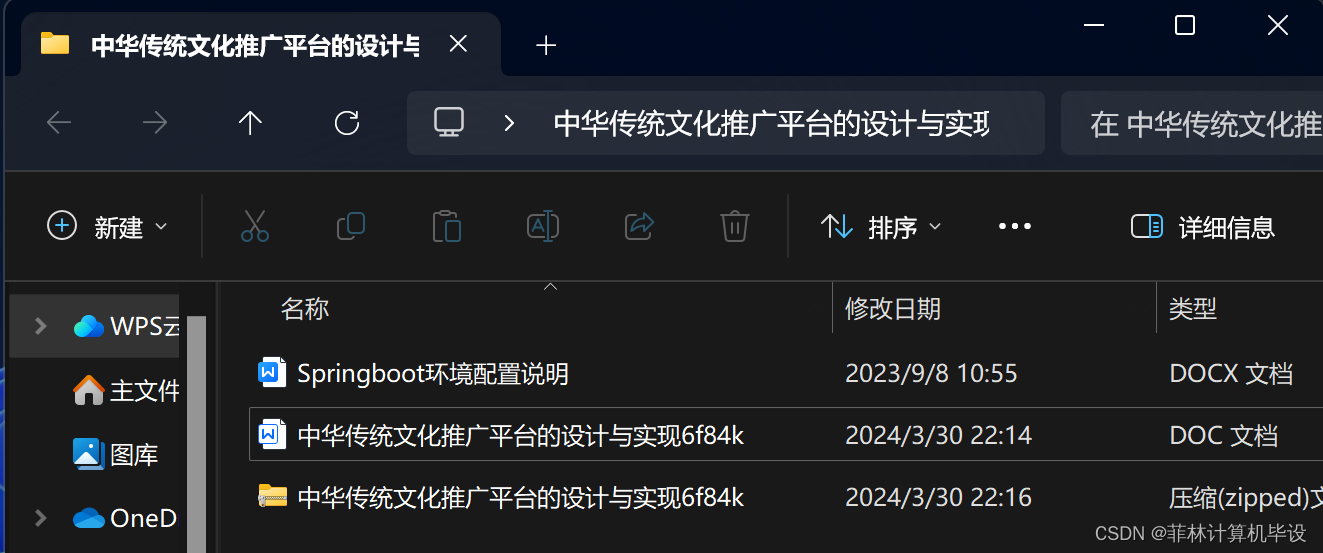Click the Share icon in toolbar
The image size is (1323, 553).
[639, 227]
